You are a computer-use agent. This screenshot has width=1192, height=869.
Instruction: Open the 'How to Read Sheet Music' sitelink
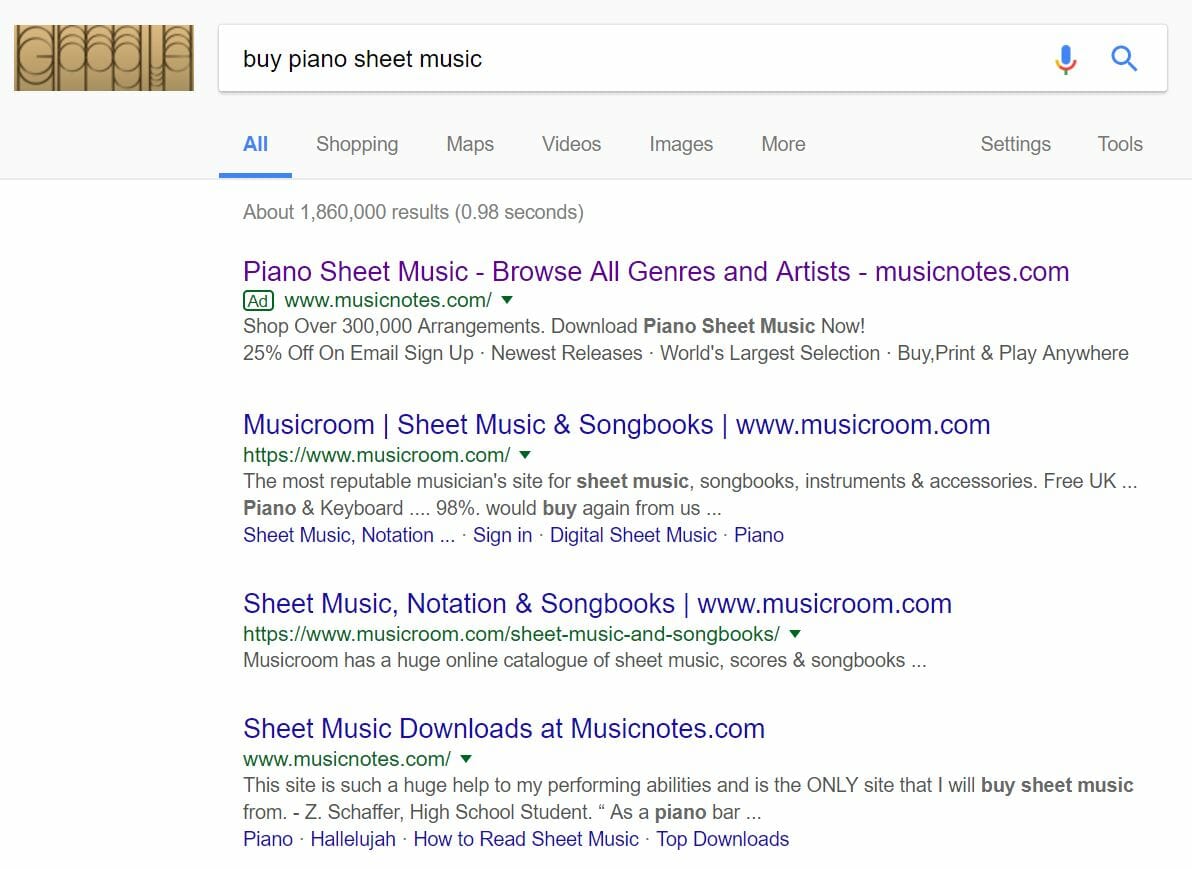[x=526, y=839]
